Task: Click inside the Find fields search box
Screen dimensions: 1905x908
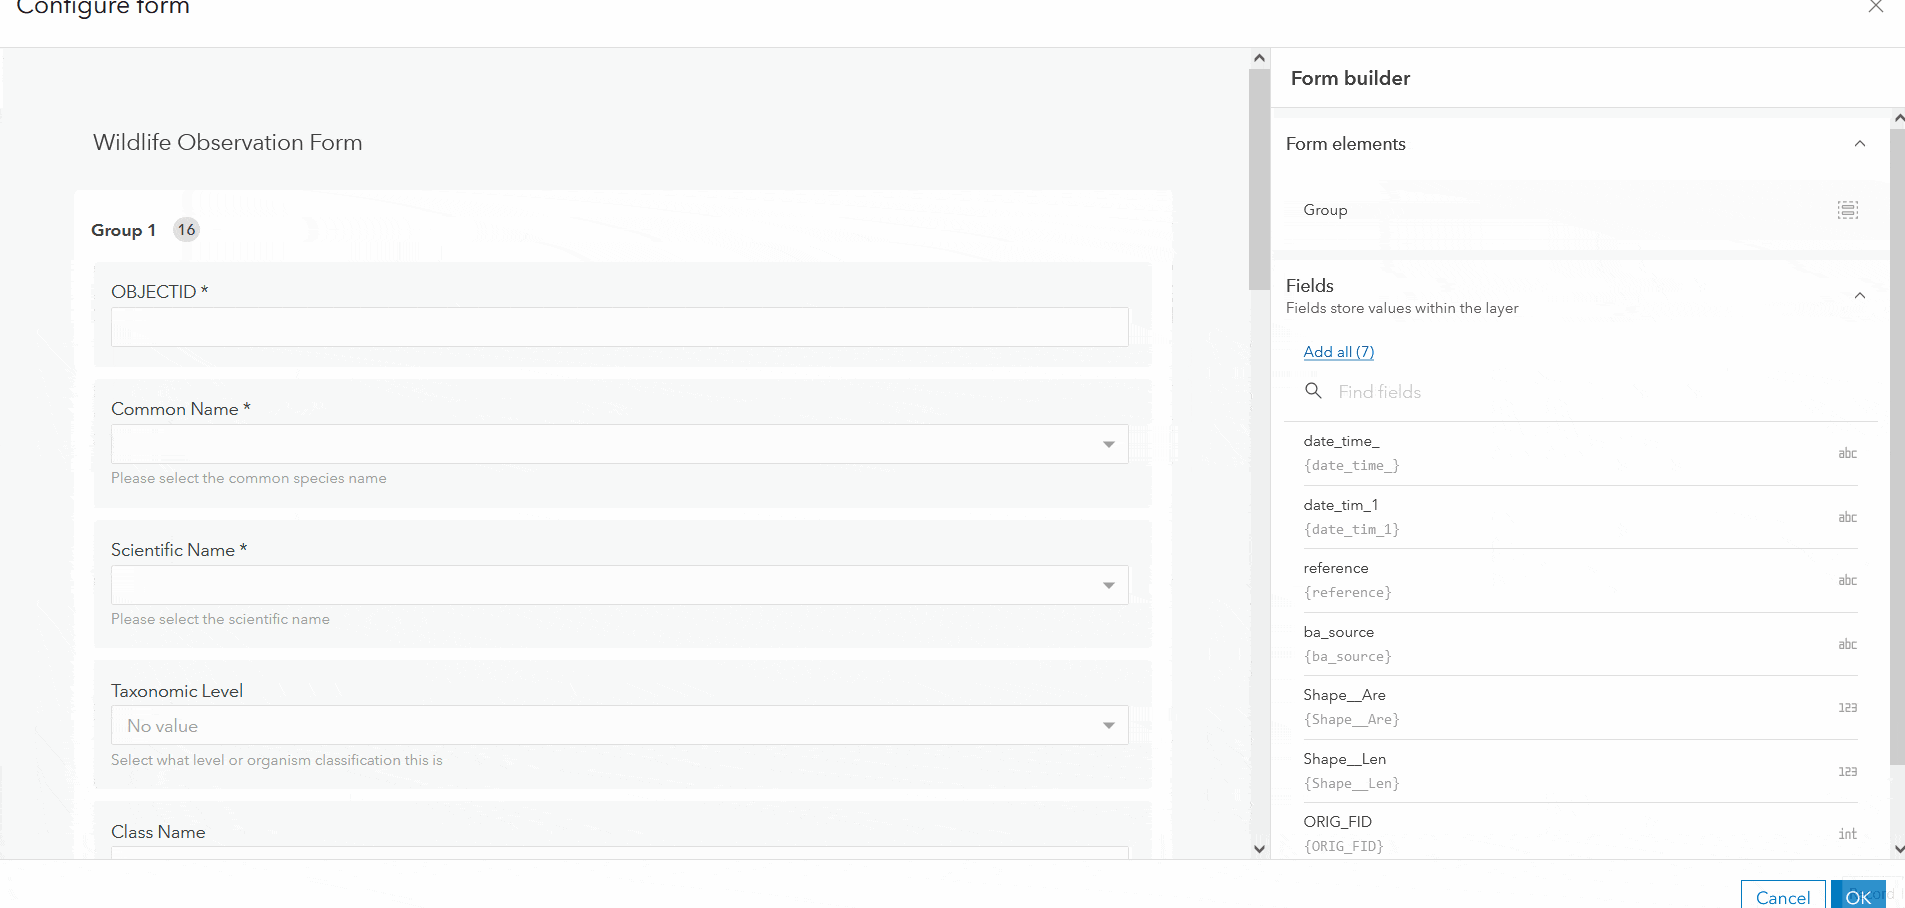Action: tap(1450, 390)
